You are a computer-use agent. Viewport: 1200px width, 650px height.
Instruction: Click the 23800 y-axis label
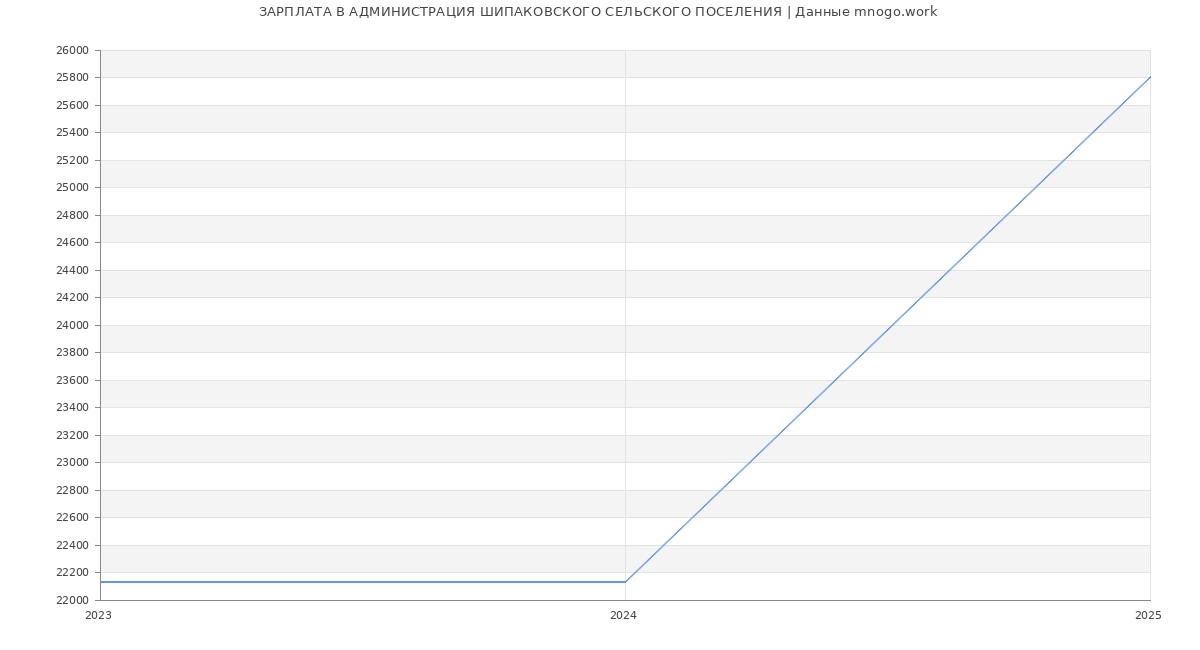pyautogui.click(x=72, y=353)
